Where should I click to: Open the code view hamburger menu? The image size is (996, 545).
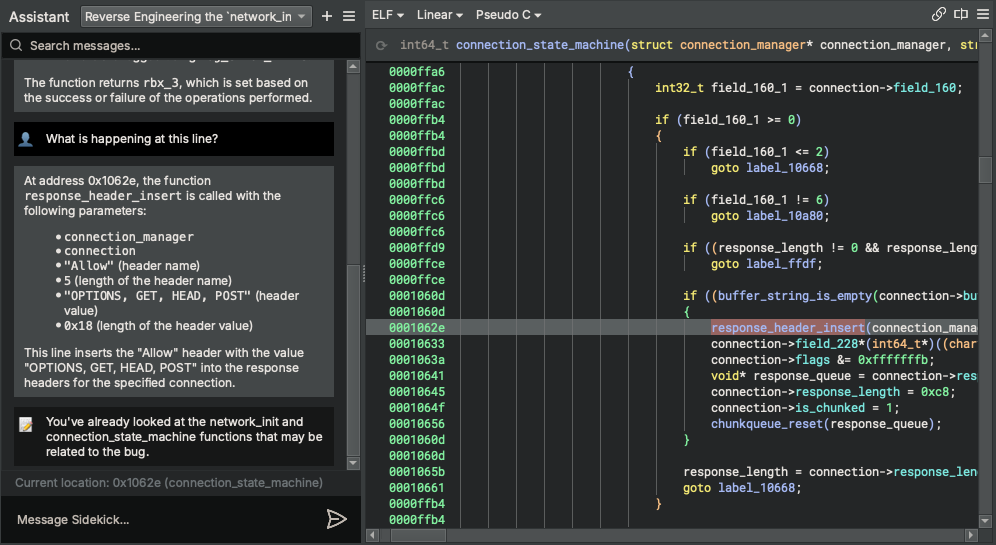983,14
